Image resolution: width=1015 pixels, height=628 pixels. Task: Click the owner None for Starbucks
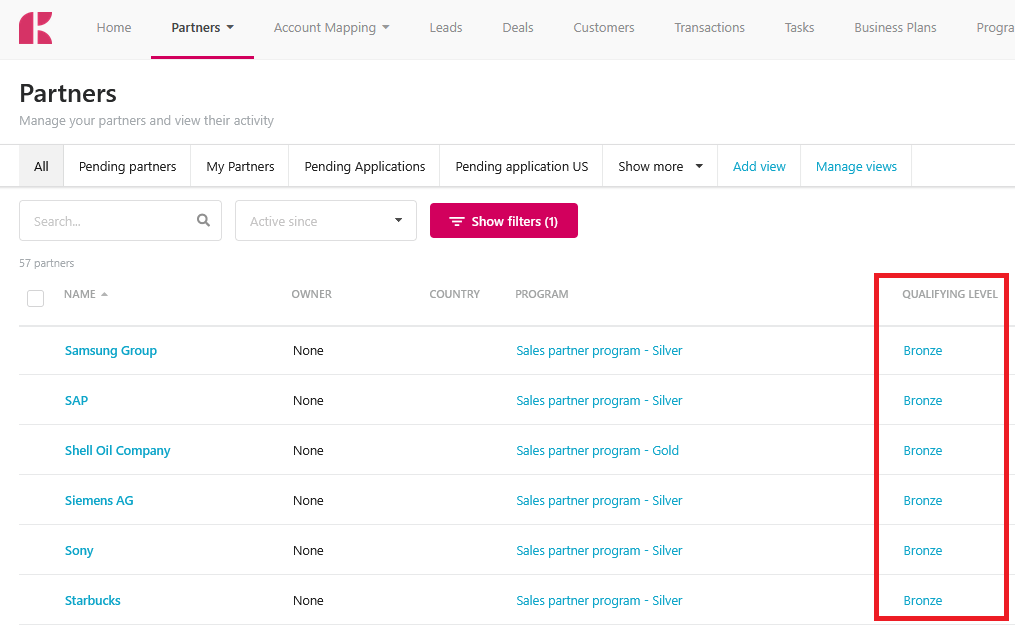tap(308, 600)
